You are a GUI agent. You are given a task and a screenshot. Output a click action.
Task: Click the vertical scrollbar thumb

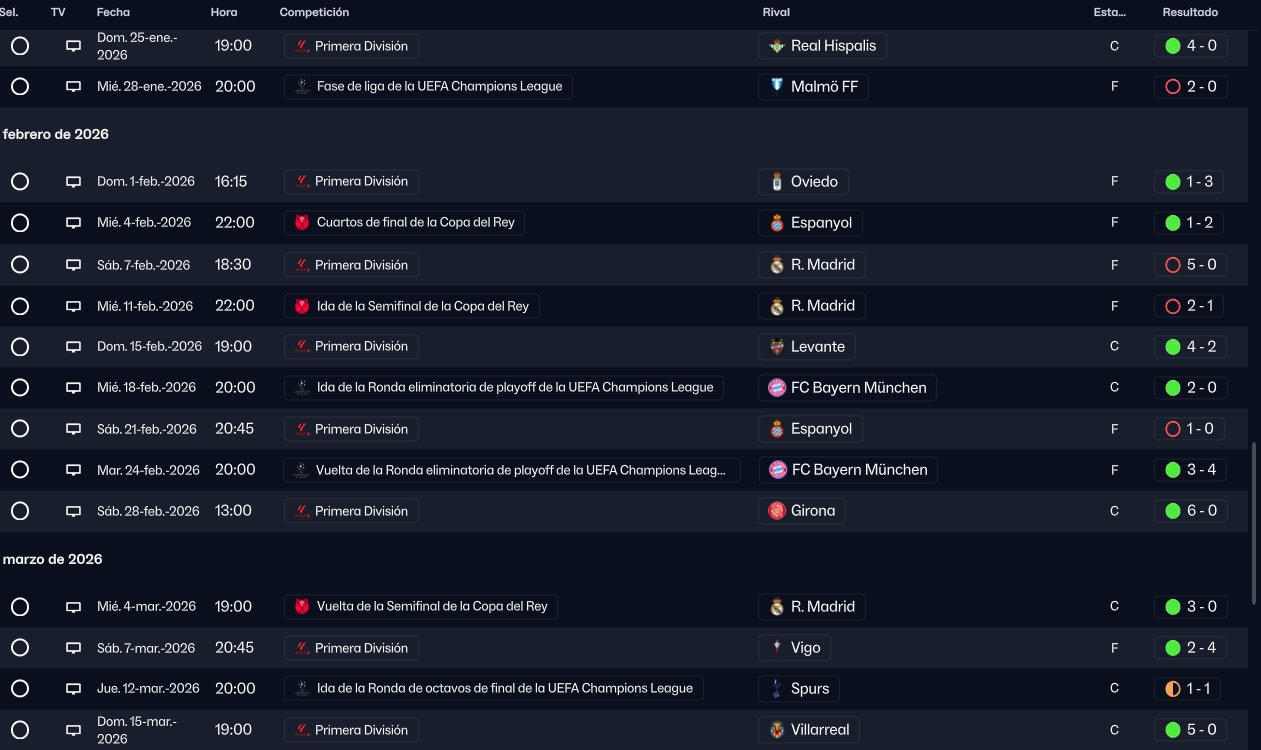(x=1255, y=523)
